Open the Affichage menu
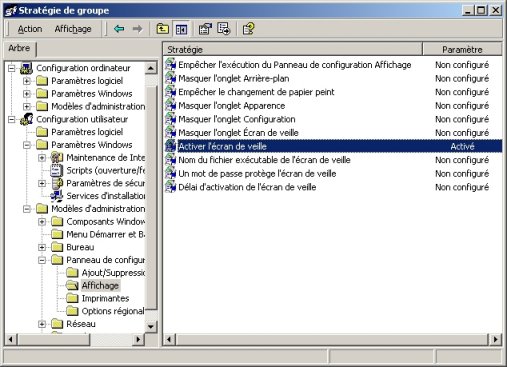Viewport: 507px width, 367px height. (73, 29)
